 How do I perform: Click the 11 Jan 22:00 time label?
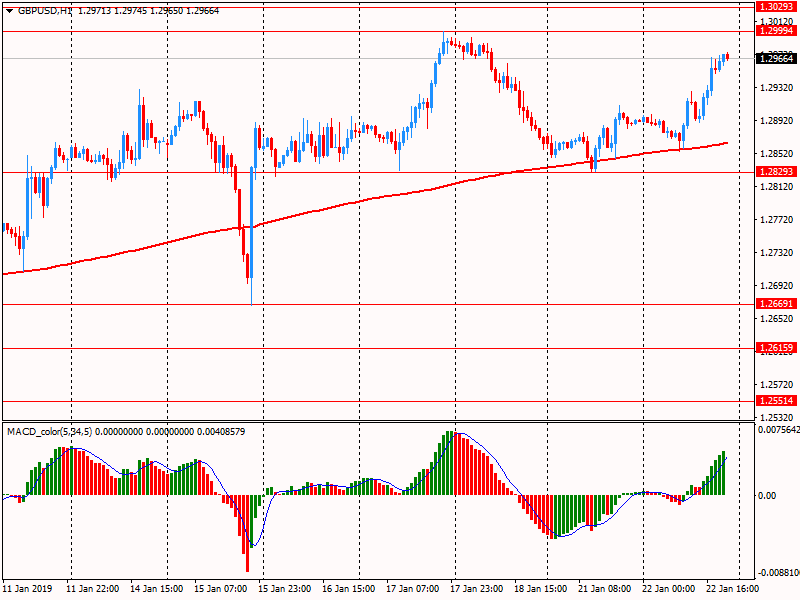[x=93, y=588]
